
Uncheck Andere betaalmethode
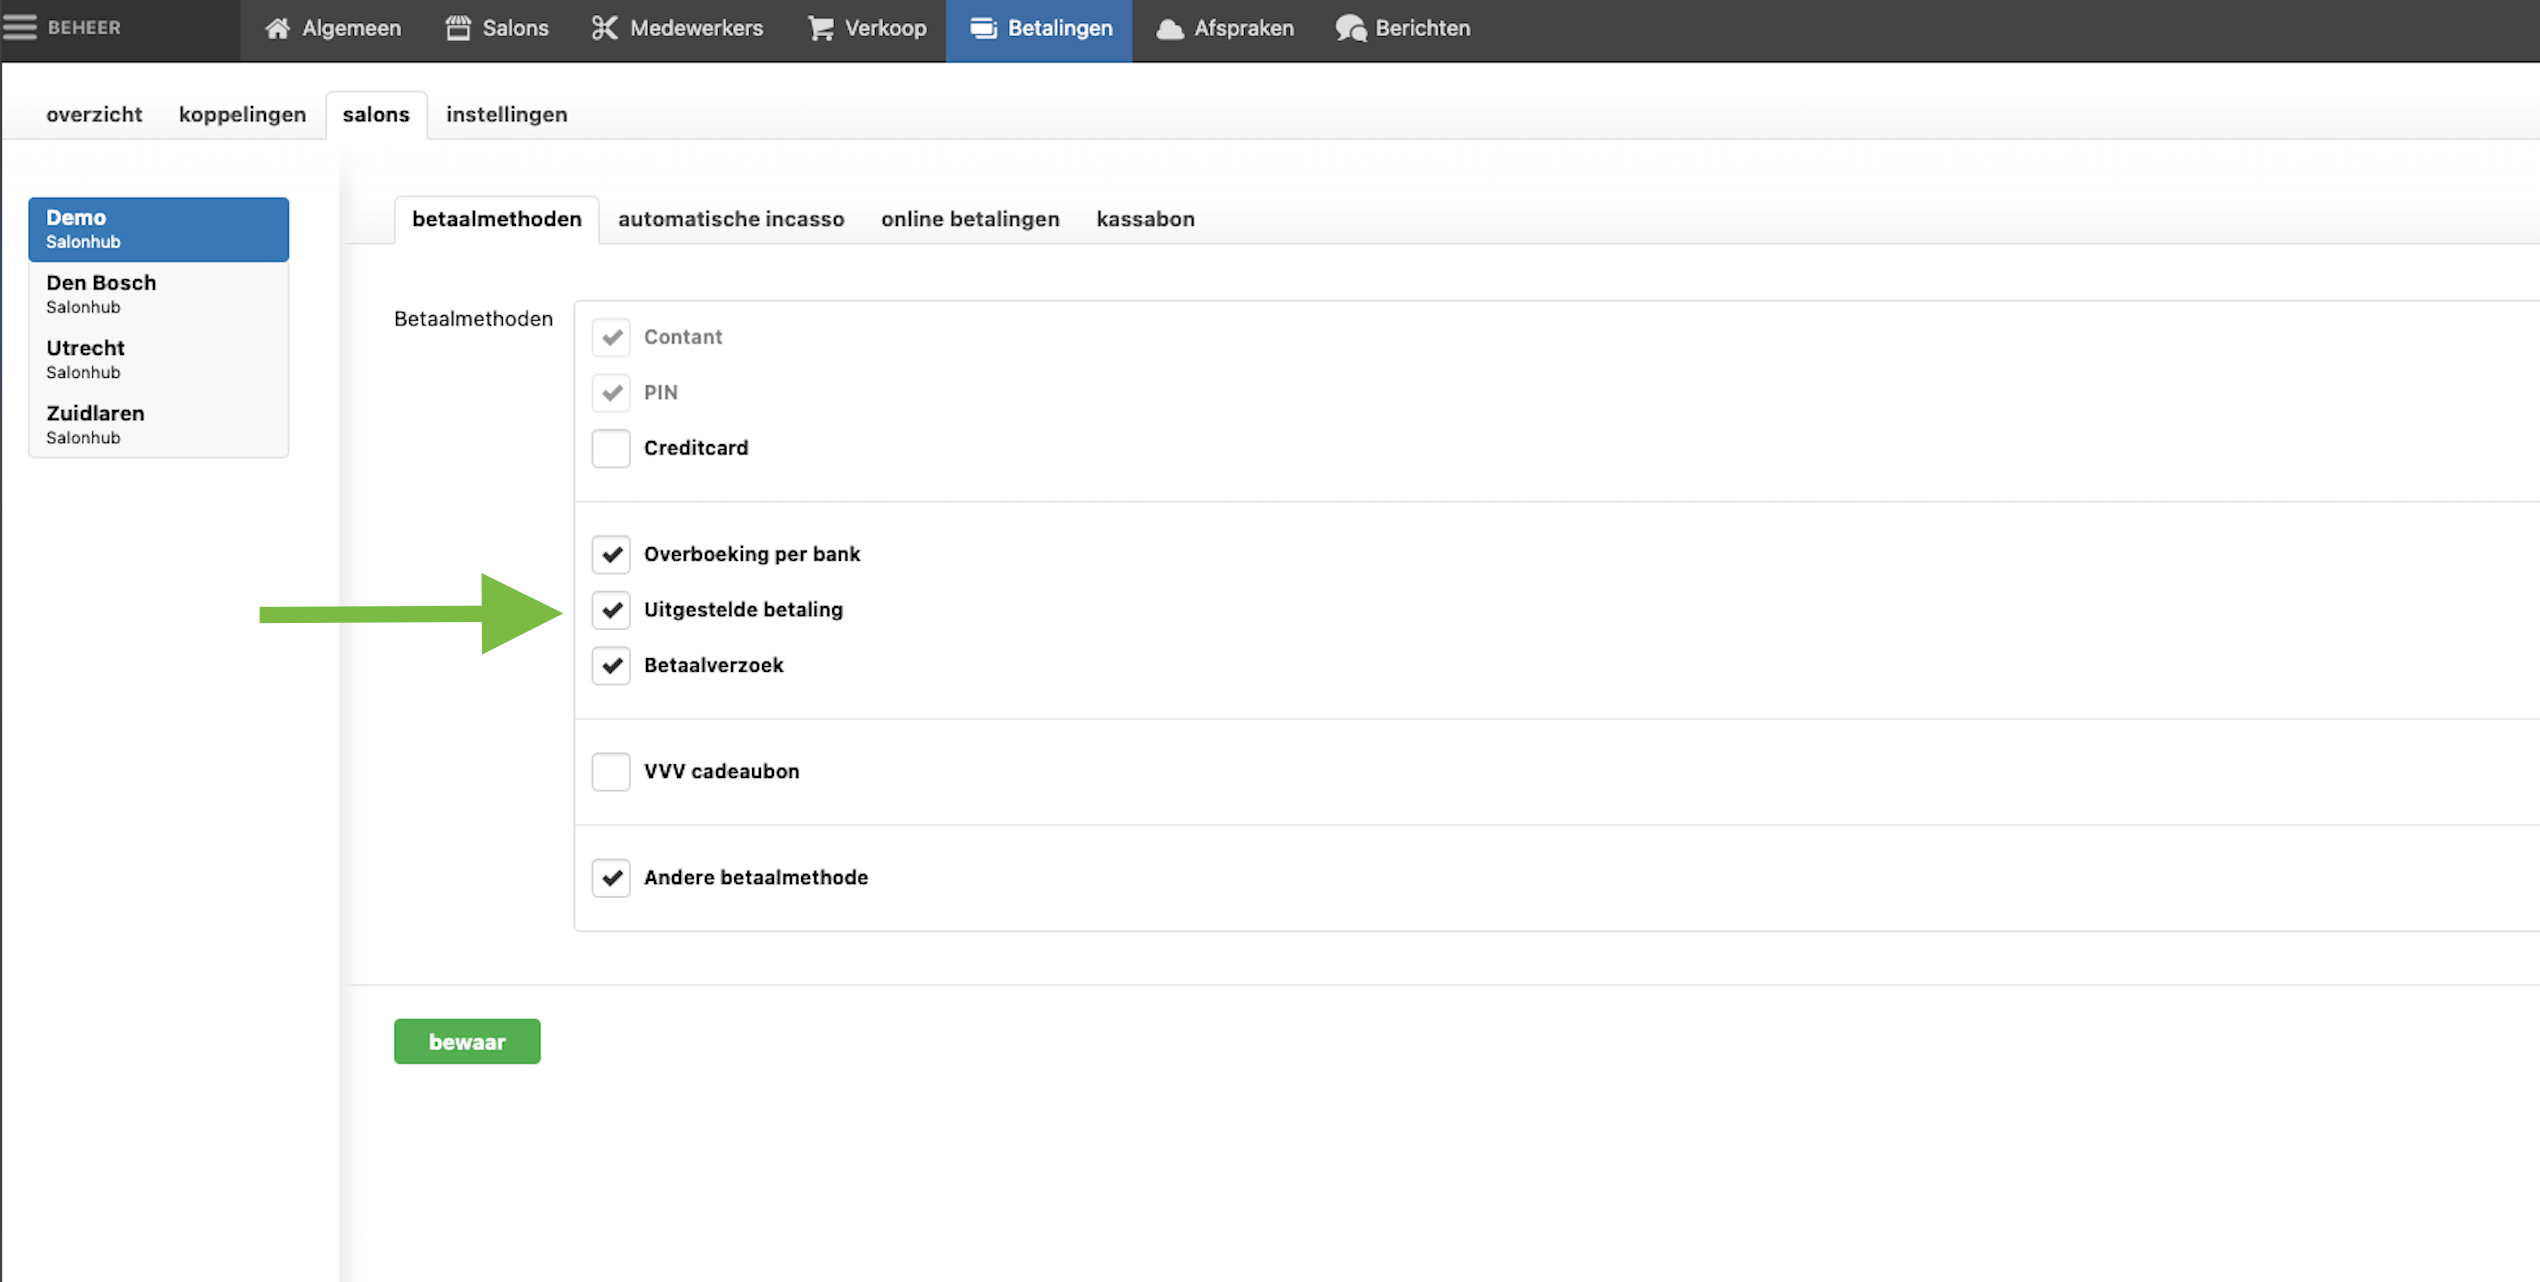pos(611,877)
